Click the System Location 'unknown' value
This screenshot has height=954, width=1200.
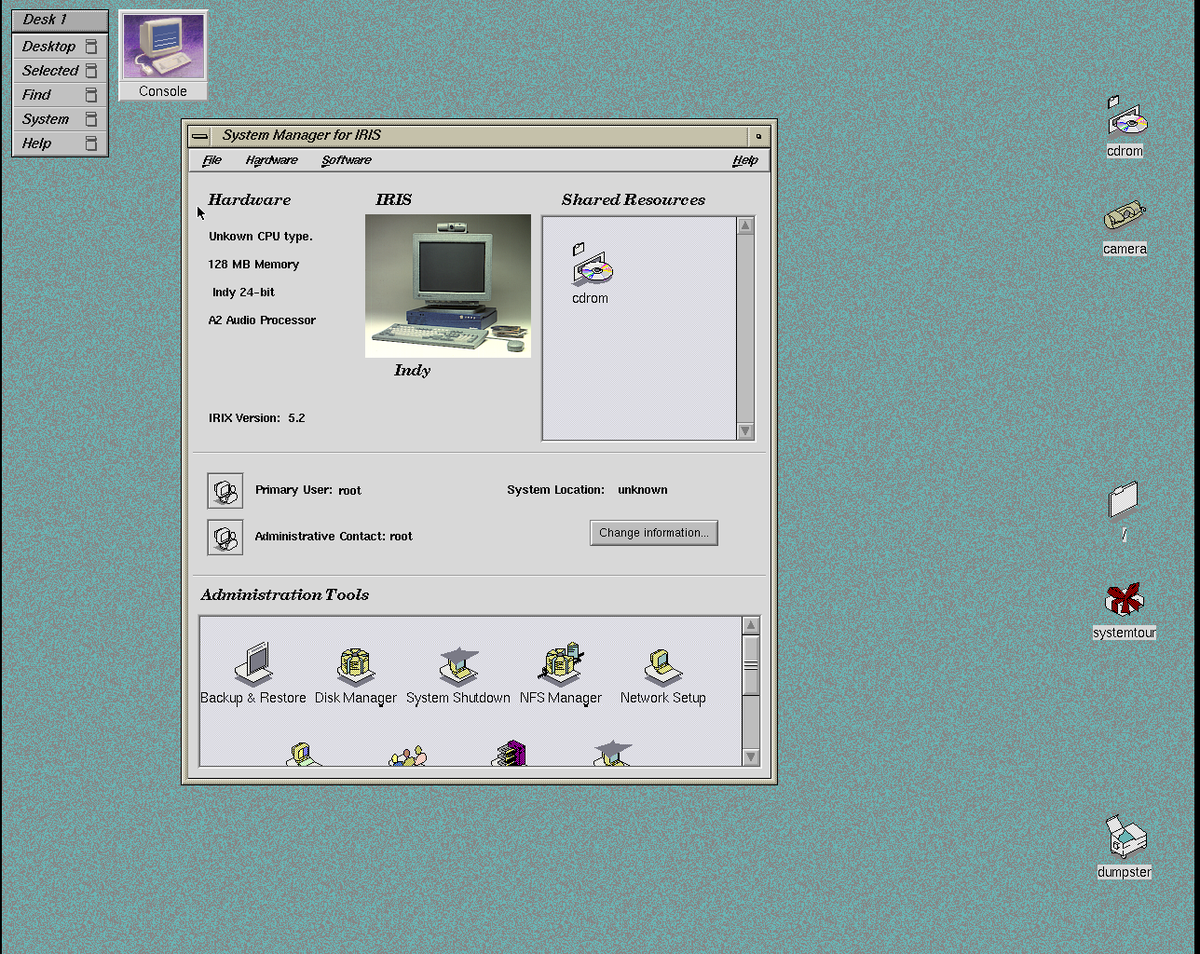click(642, 490)
